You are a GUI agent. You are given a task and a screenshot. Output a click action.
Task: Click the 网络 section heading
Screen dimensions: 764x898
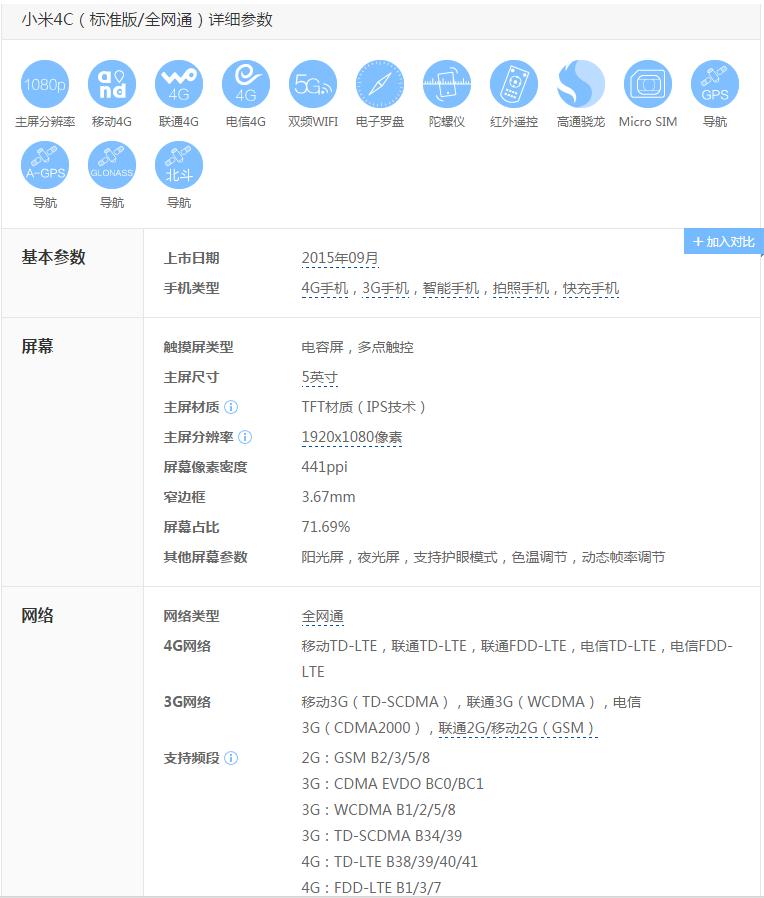(x=37, y=616)
